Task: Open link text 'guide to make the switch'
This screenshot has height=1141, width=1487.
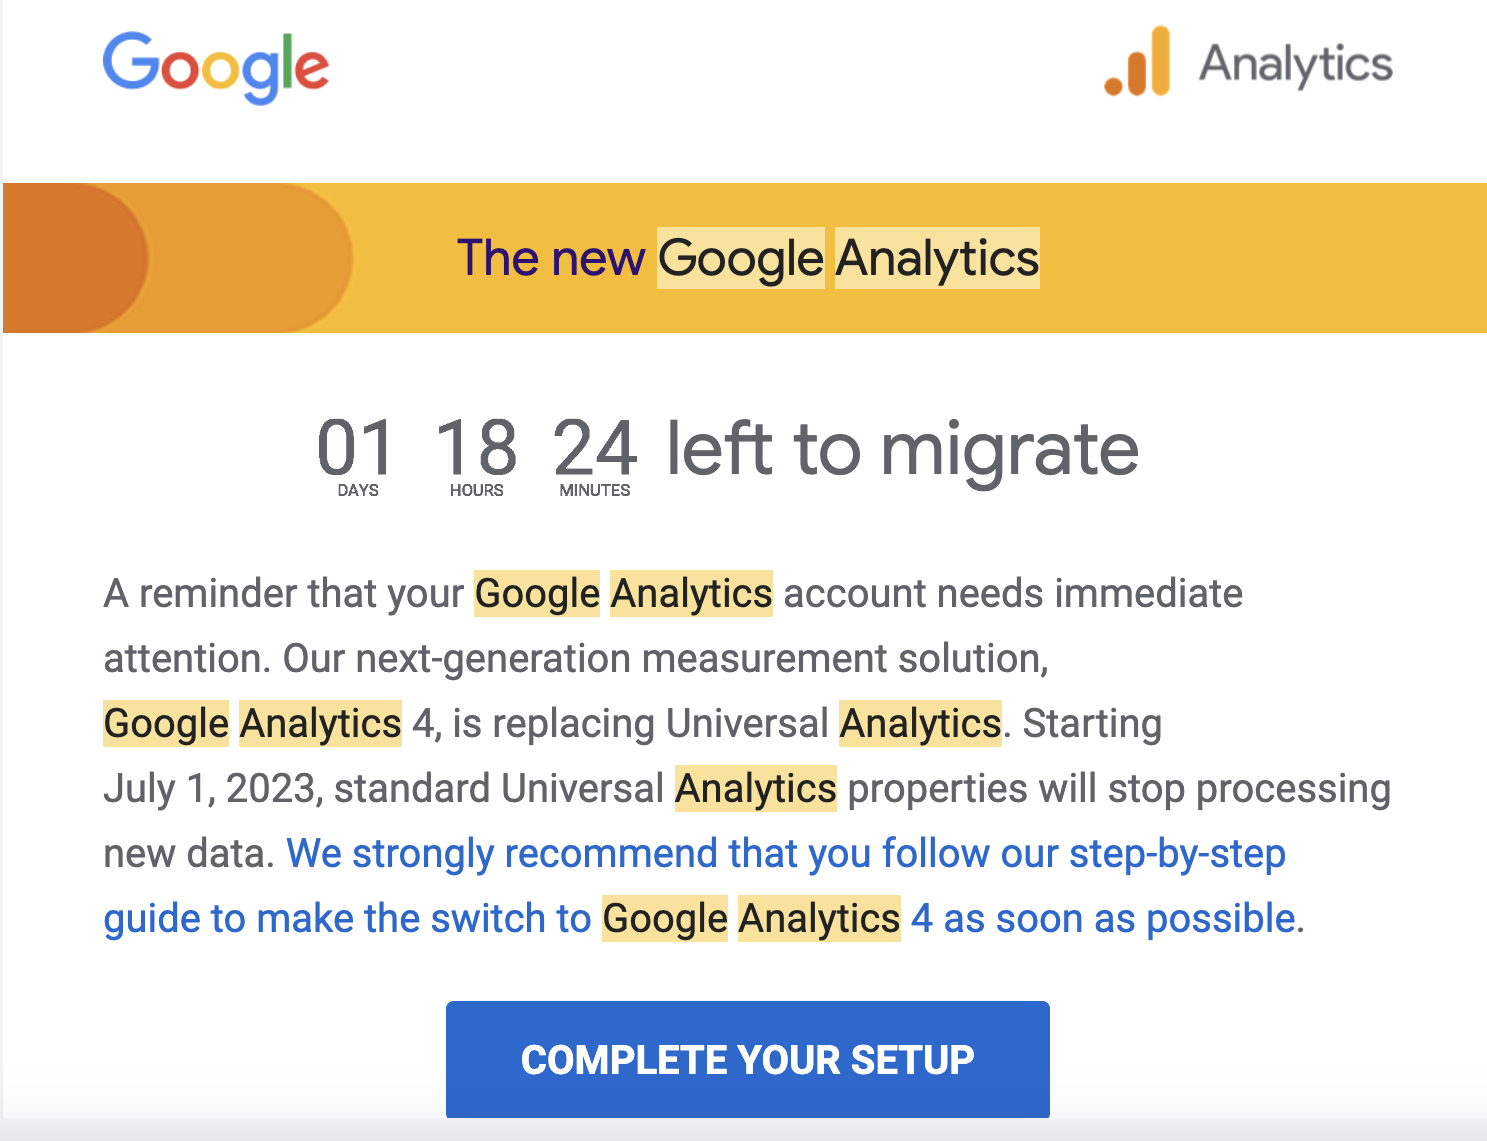Action: click(x=347, y=919)
